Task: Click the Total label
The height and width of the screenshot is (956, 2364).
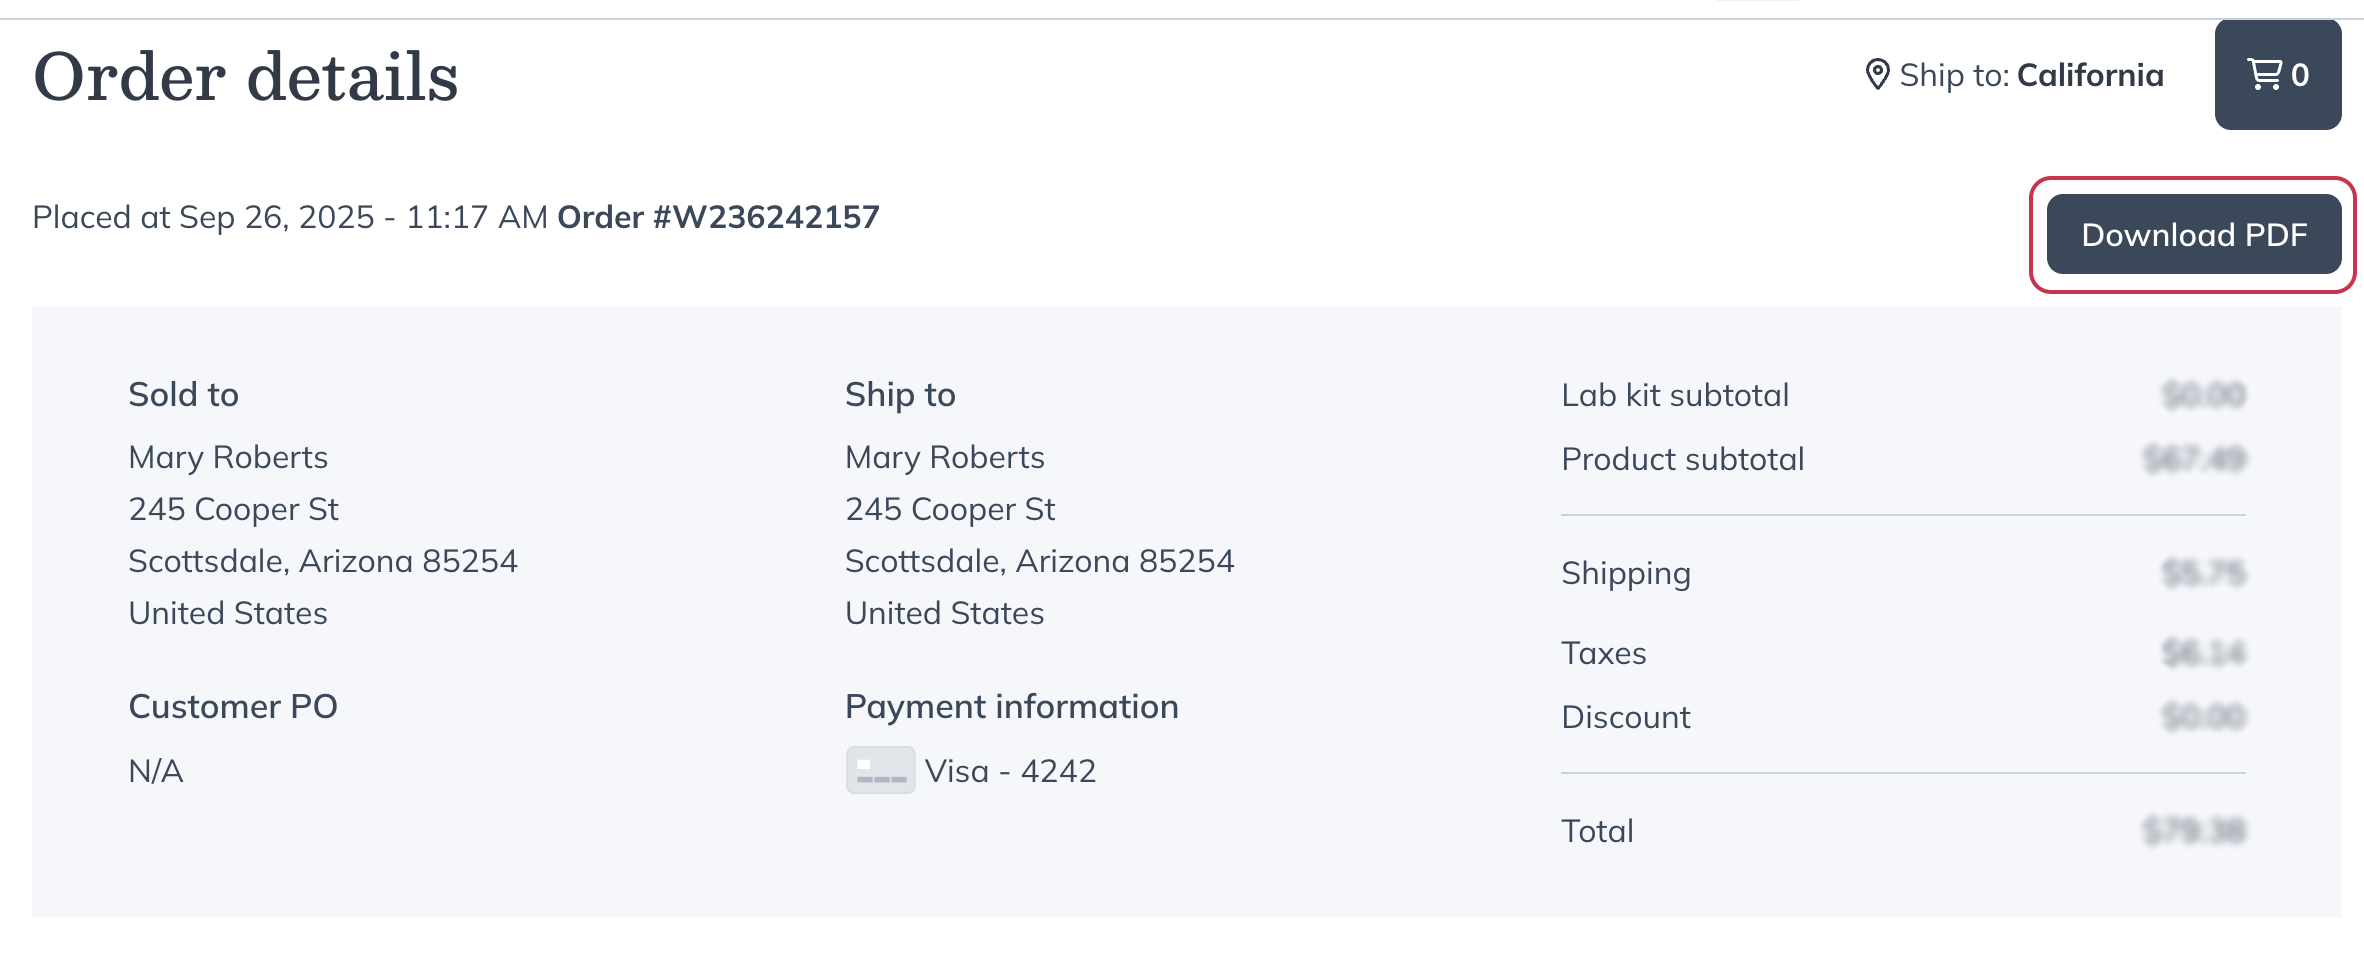Action: (x=1597, y=831)
